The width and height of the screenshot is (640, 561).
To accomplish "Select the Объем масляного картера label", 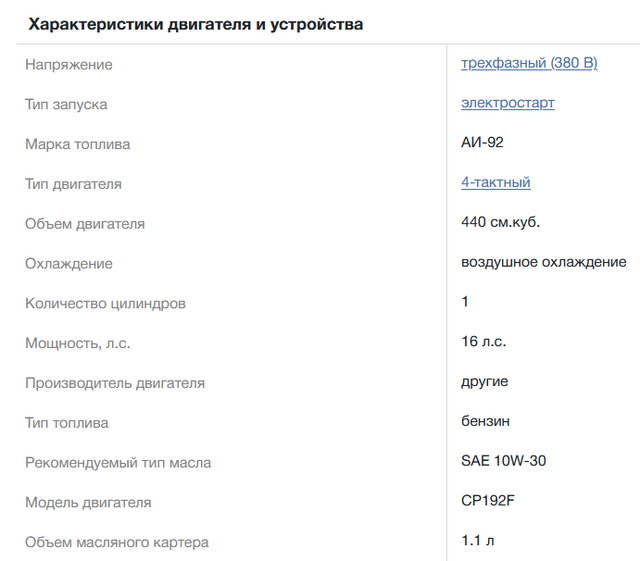I will (117, 543).
